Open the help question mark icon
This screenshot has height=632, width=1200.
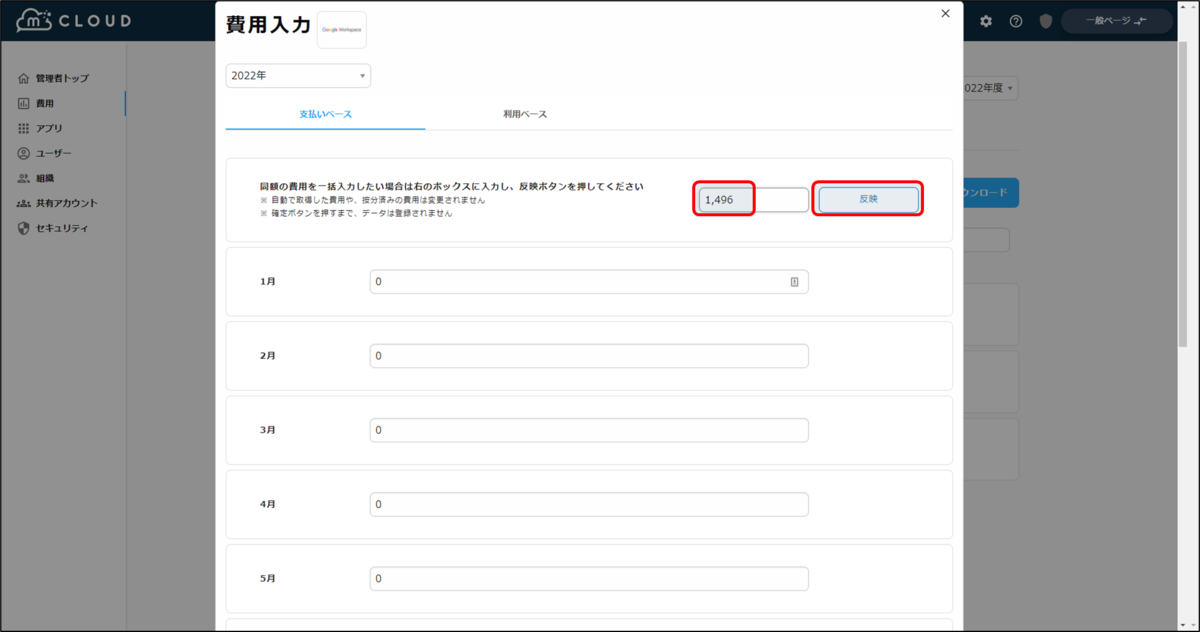tap(1016, 21)
